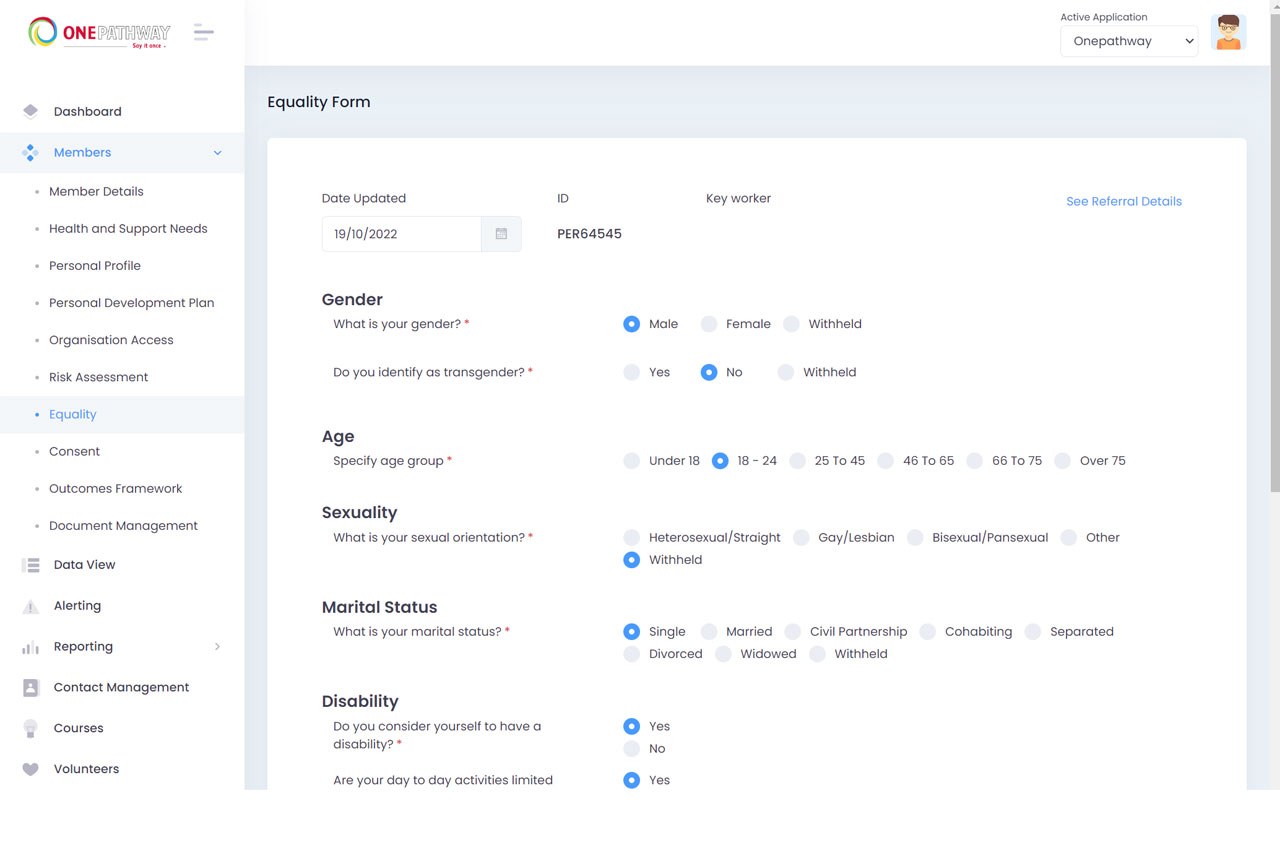Image resolution: width=1280 pixels, height=853 pixels.
Task: Collapse the sidebar with the hamburger icon
Action: tap(204, 33)
